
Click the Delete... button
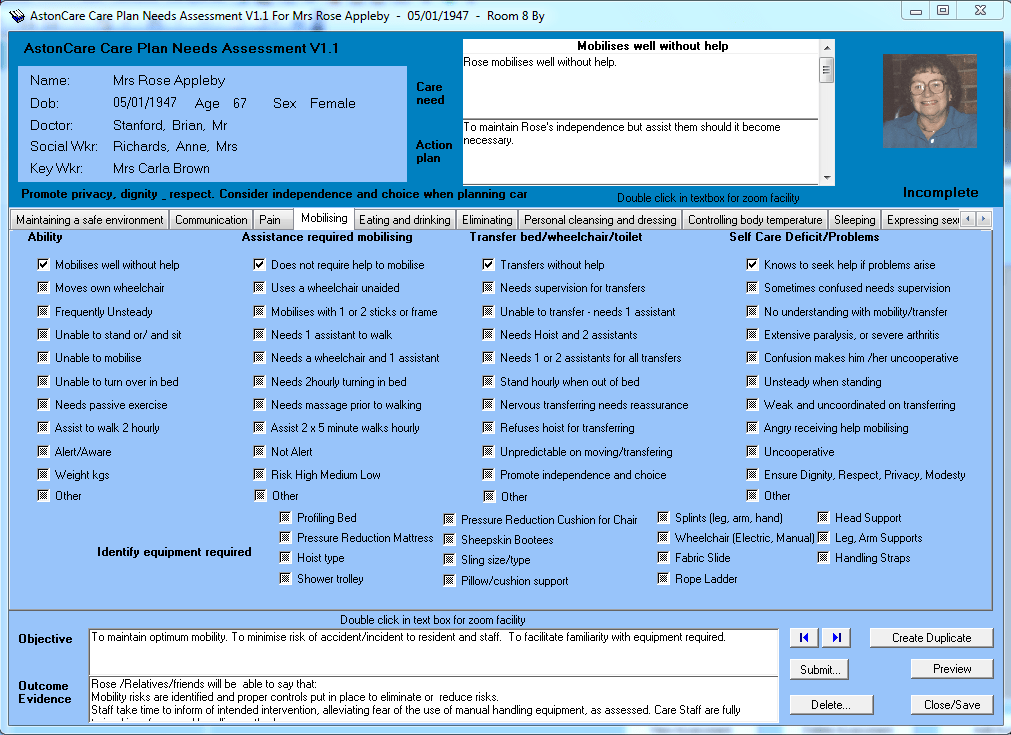point(831,705)
